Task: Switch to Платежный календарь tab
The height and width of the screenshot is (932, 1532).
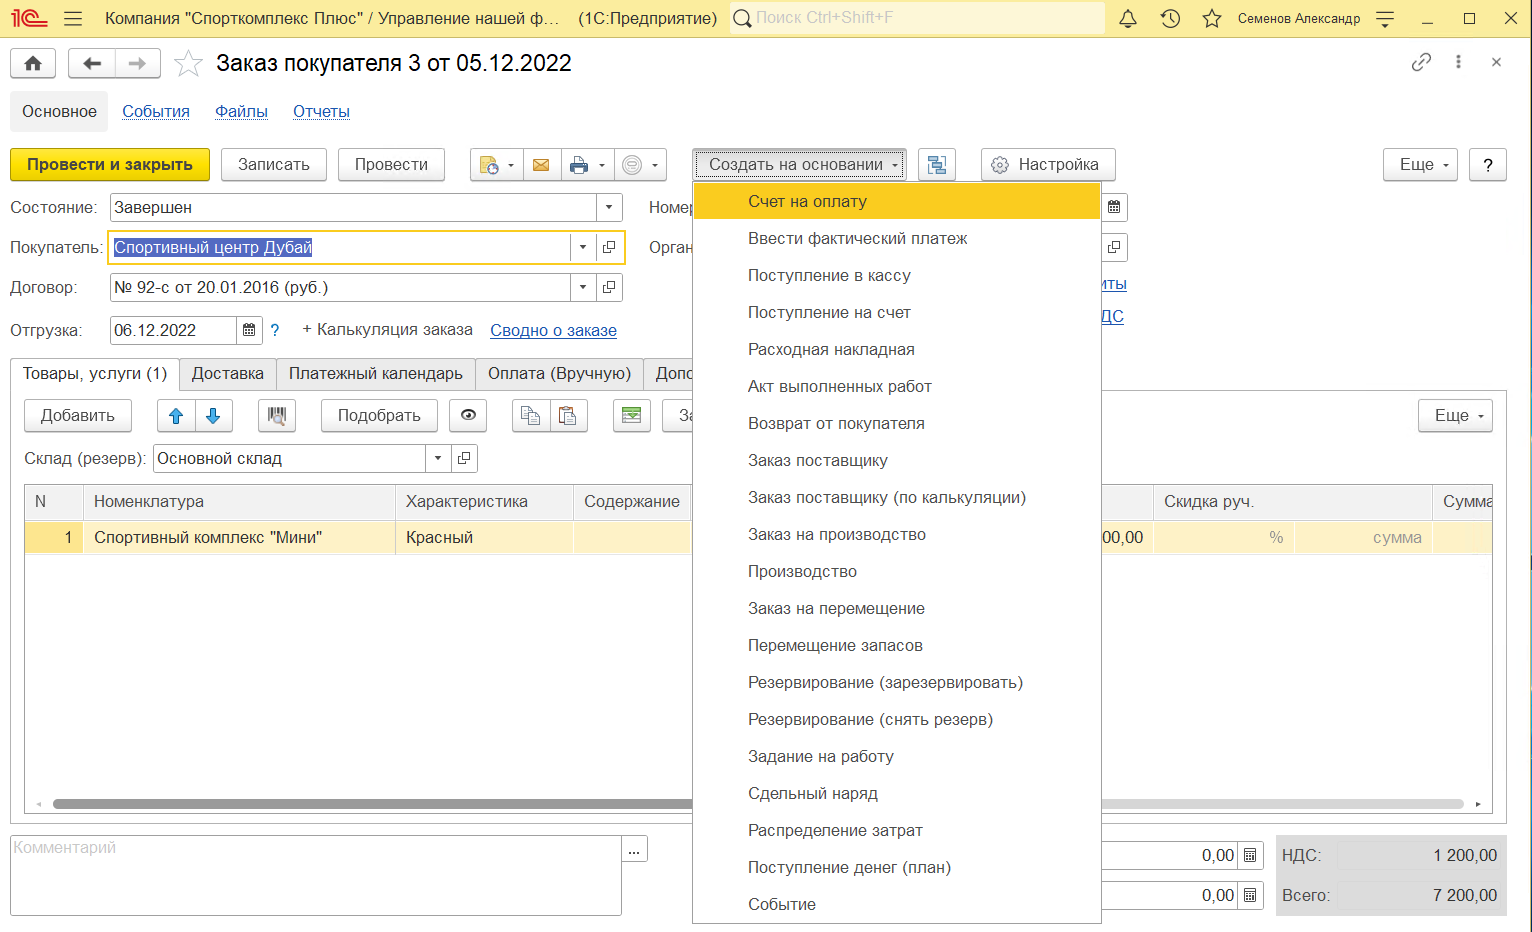Action: (376, 373)
